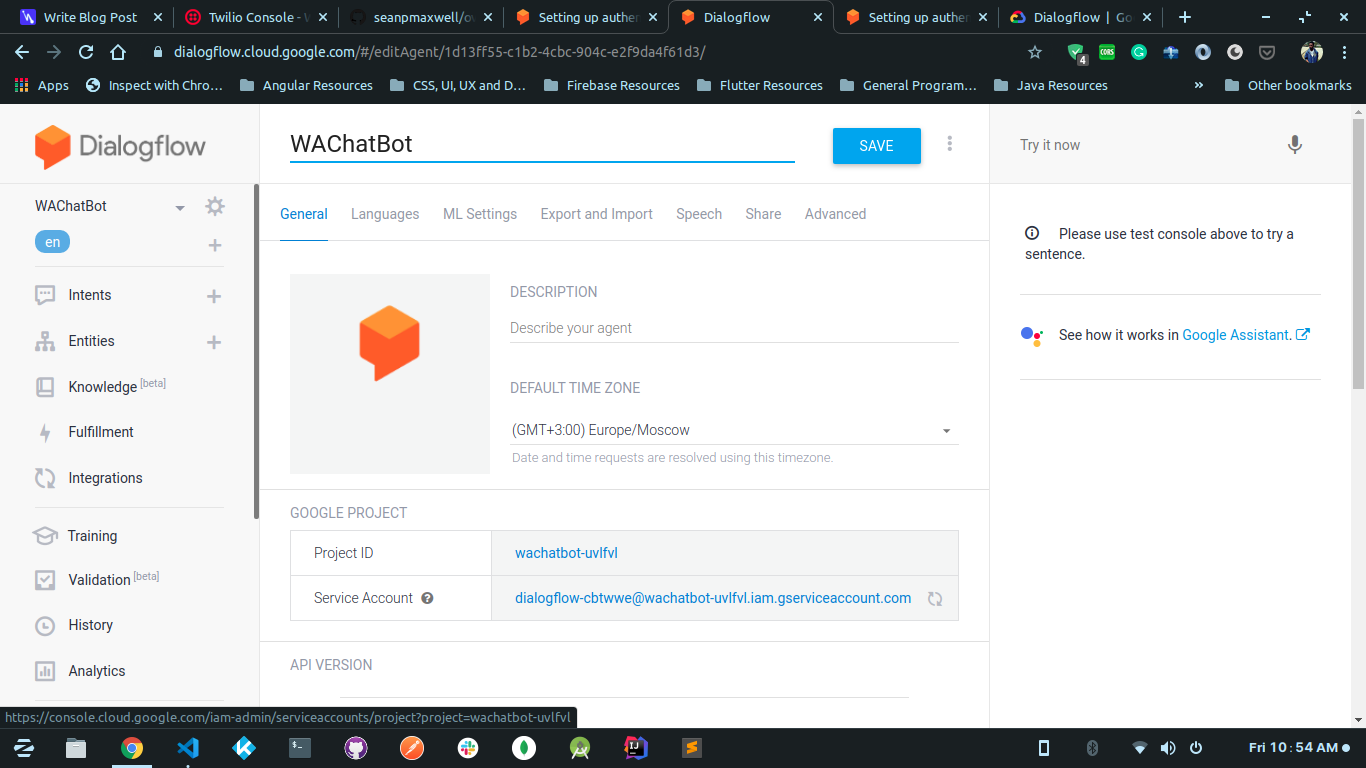Open the GitHub Desktop taskbar icon
The image size is (1366, 768).
coord(355,747)
